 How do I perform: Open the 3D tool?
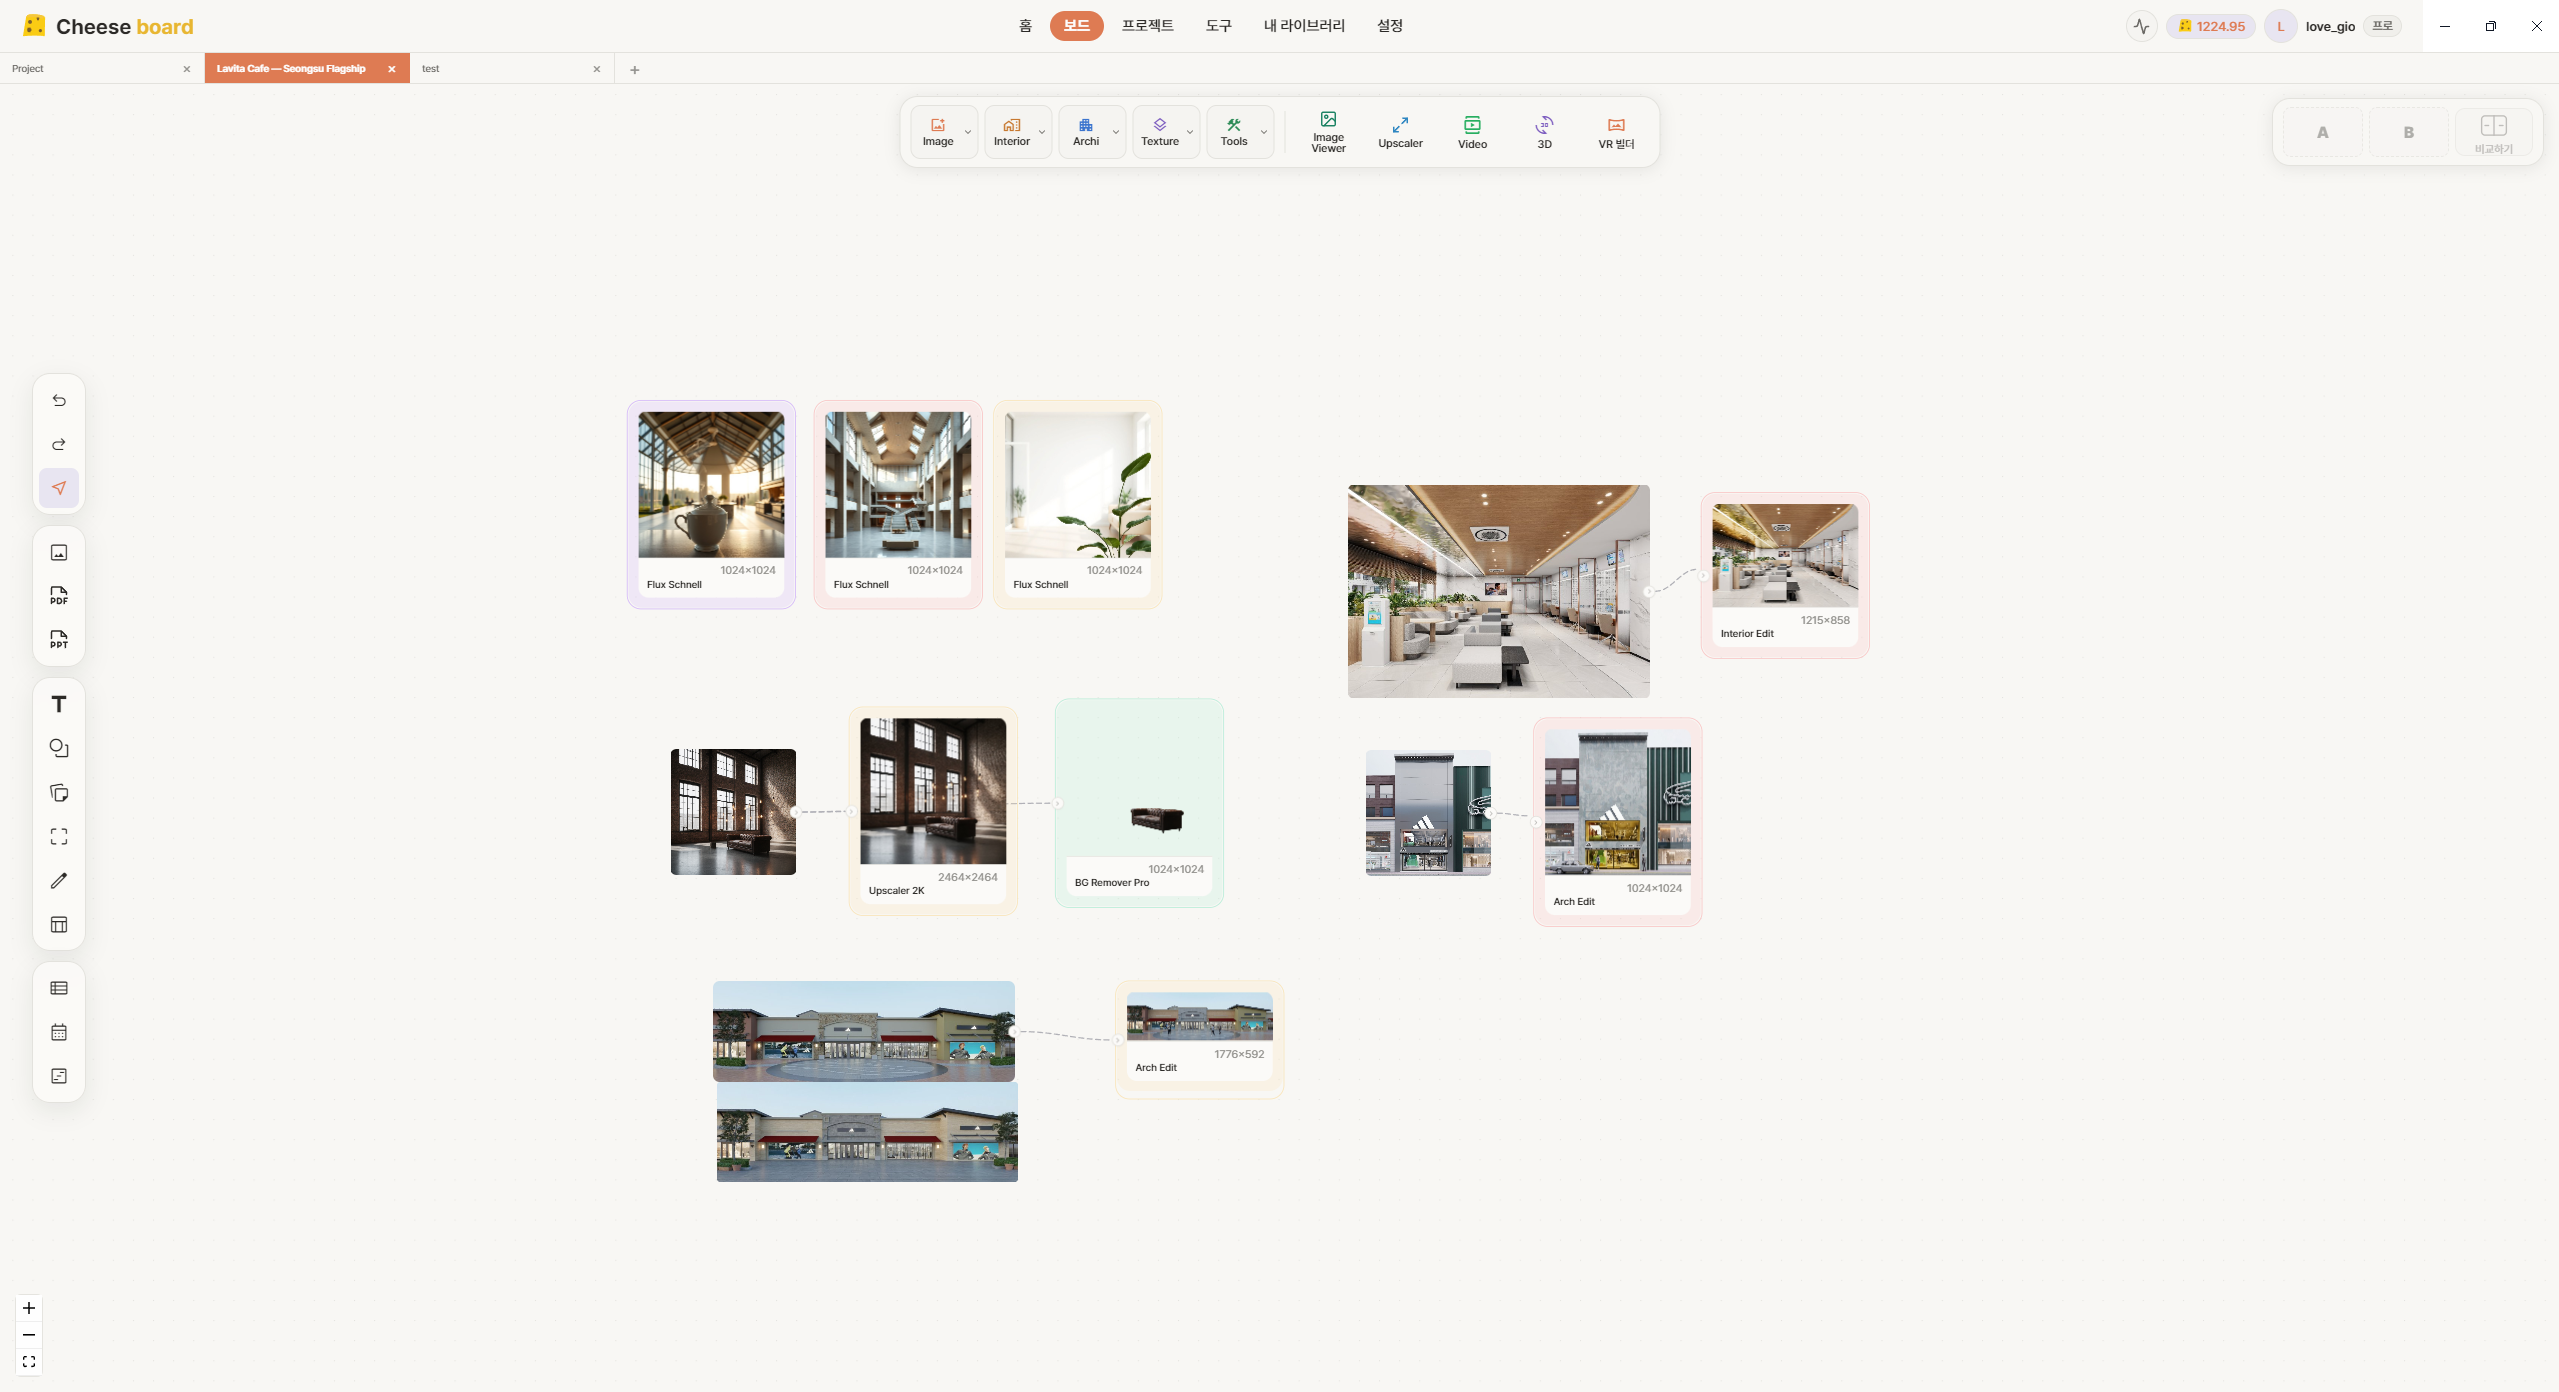click(1544, 132)
